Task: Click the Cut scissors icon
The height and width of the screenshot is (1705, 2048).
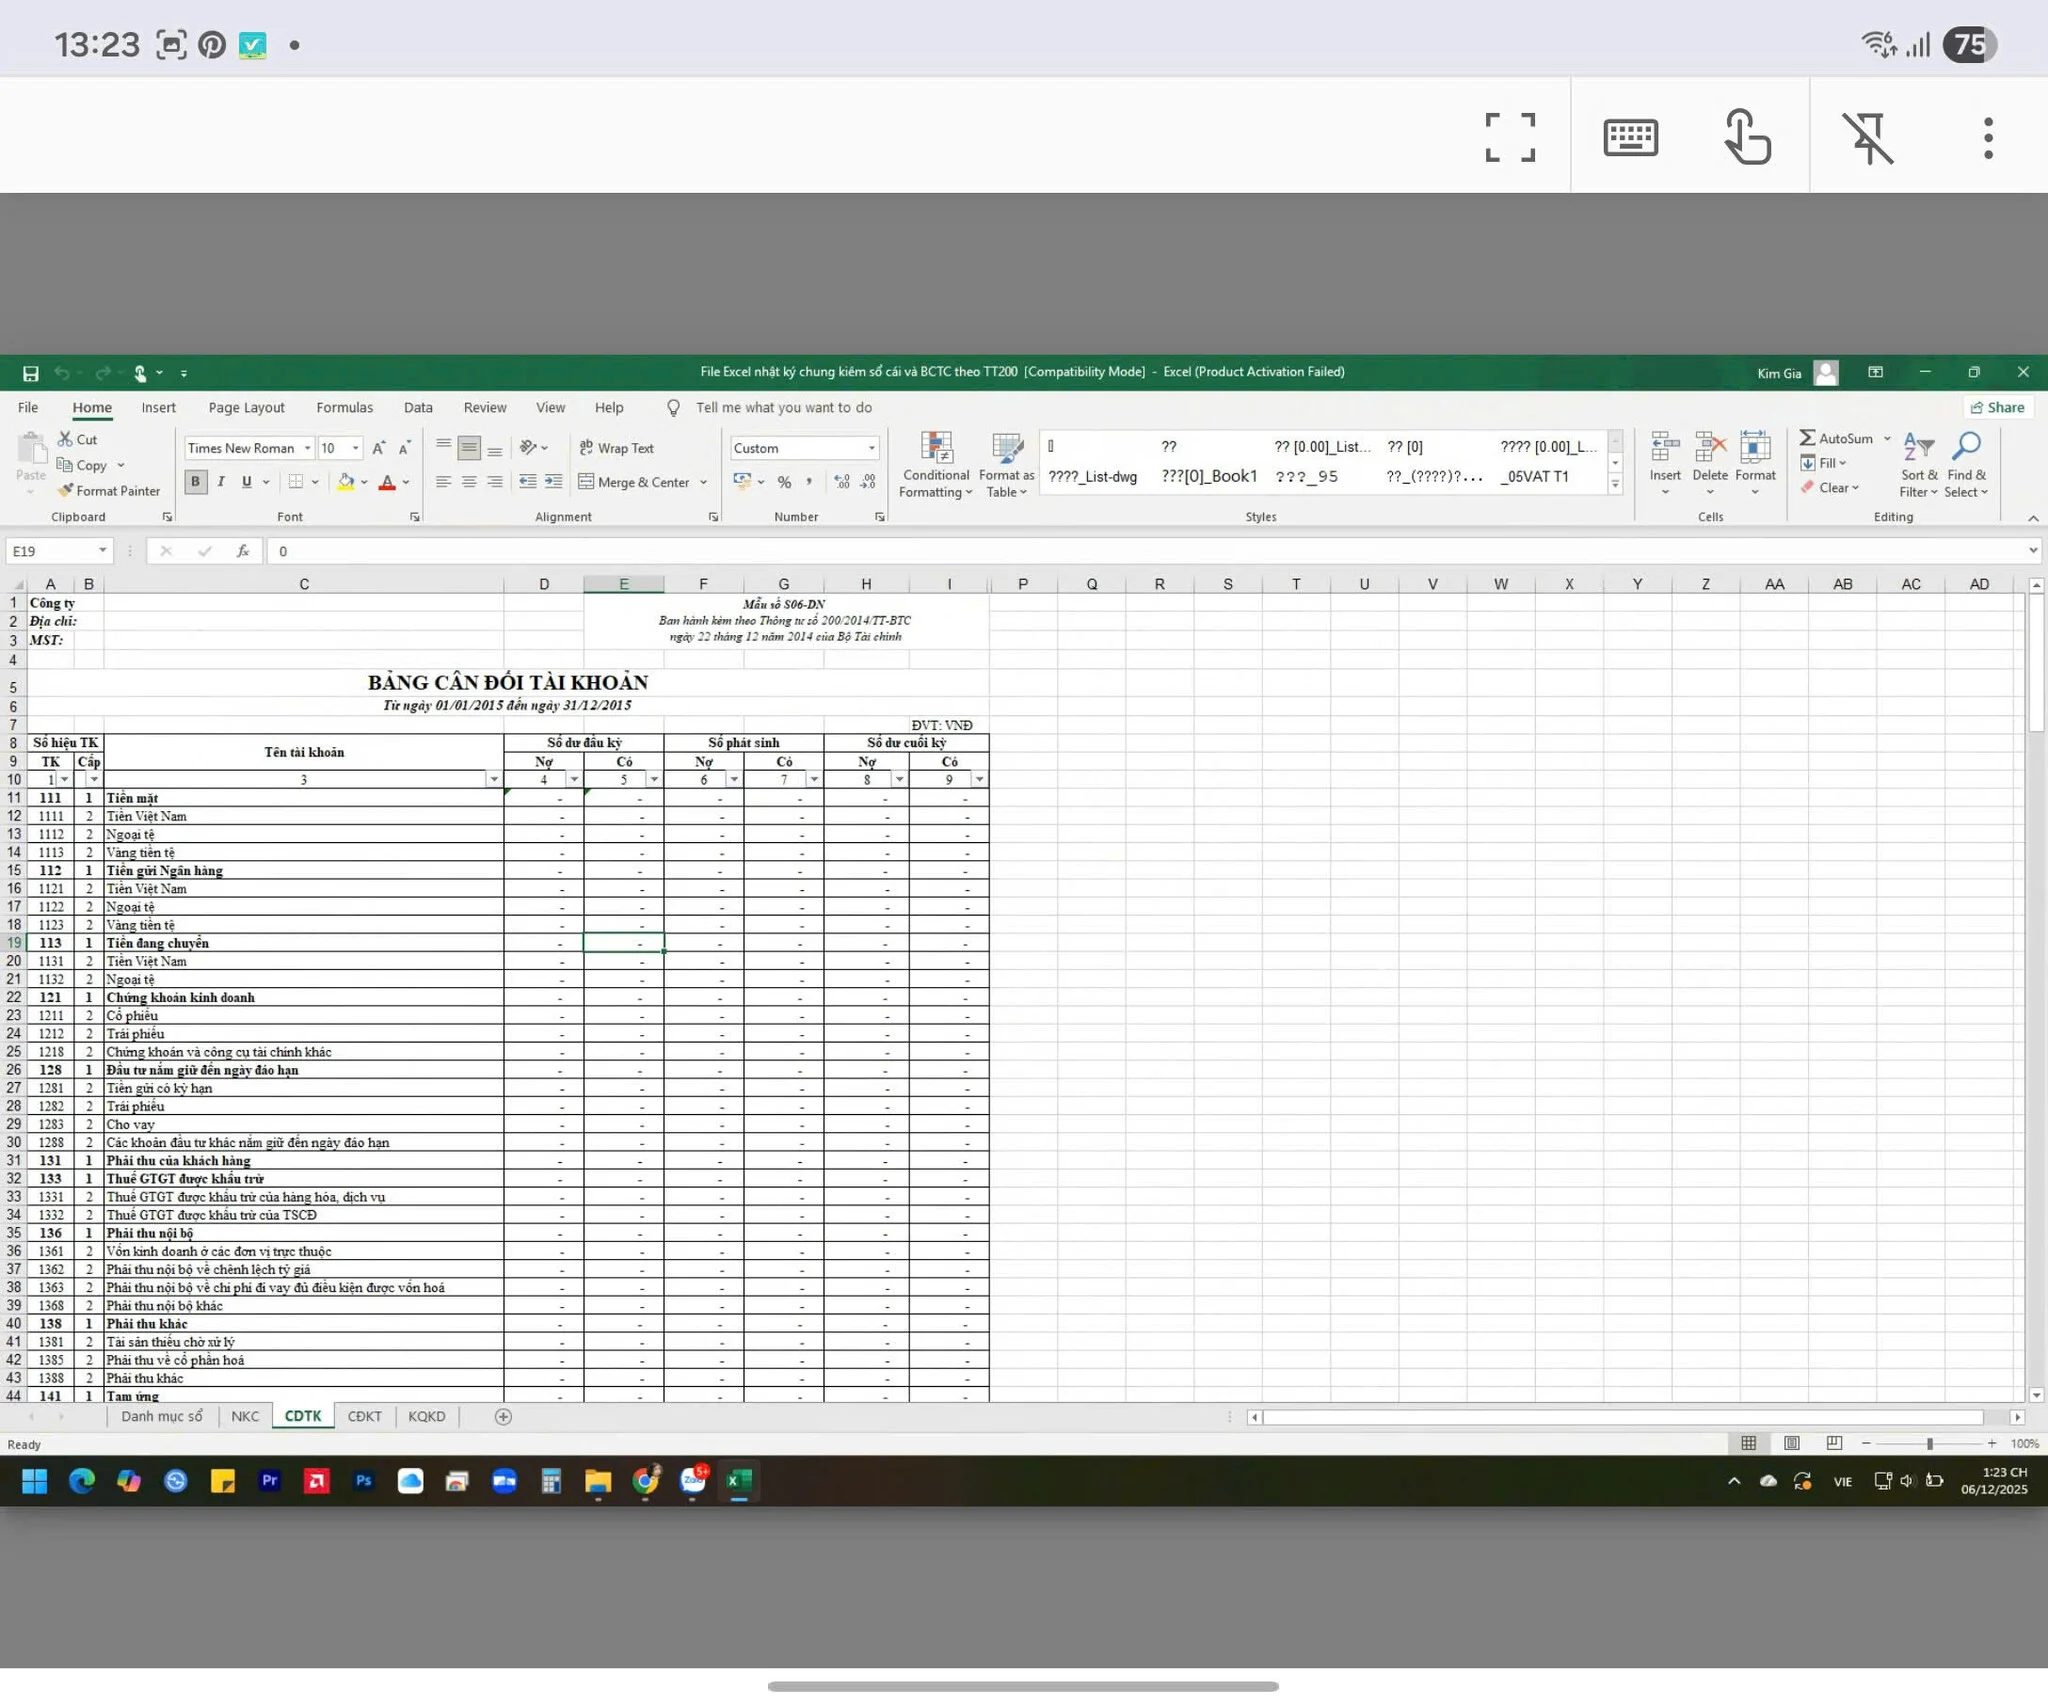Action: tap(65, 439)
